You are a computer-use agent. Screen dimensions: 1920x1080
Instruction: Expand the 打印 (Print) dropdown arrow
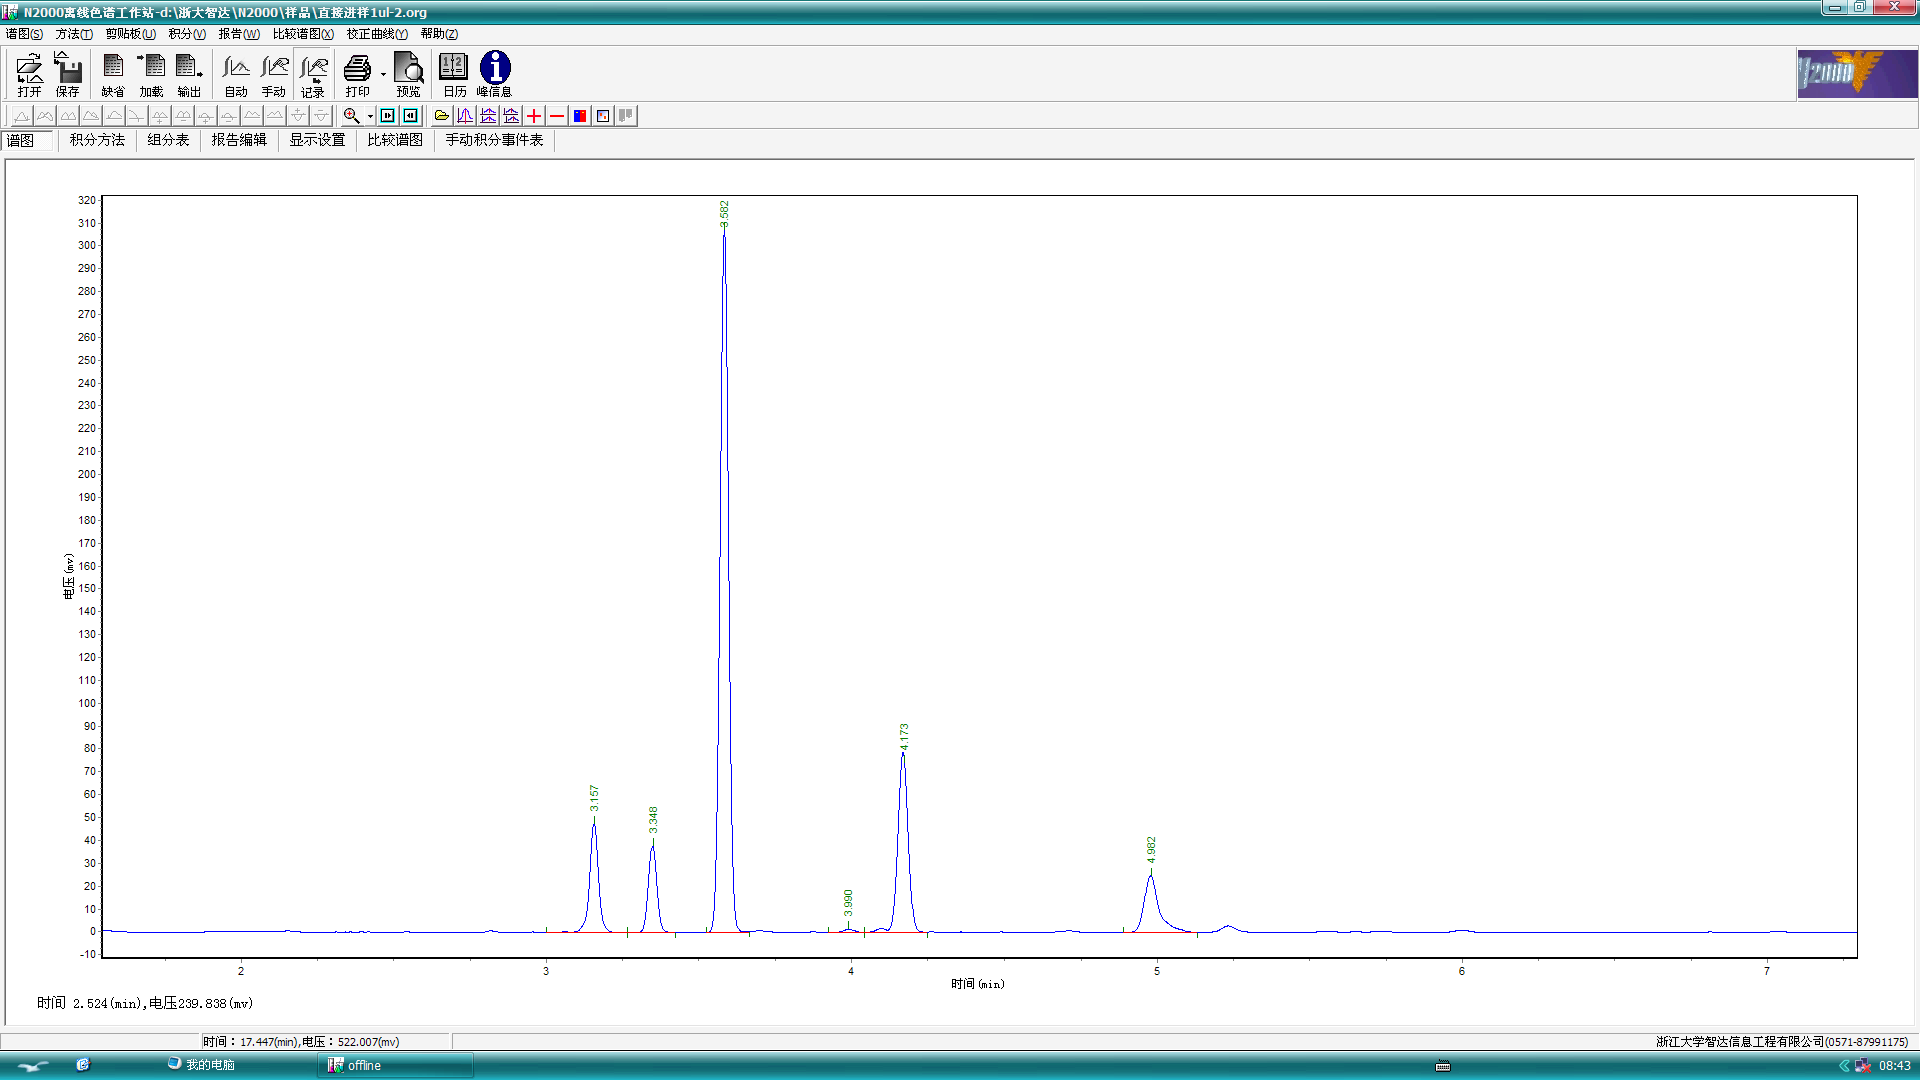coord(383,74)
